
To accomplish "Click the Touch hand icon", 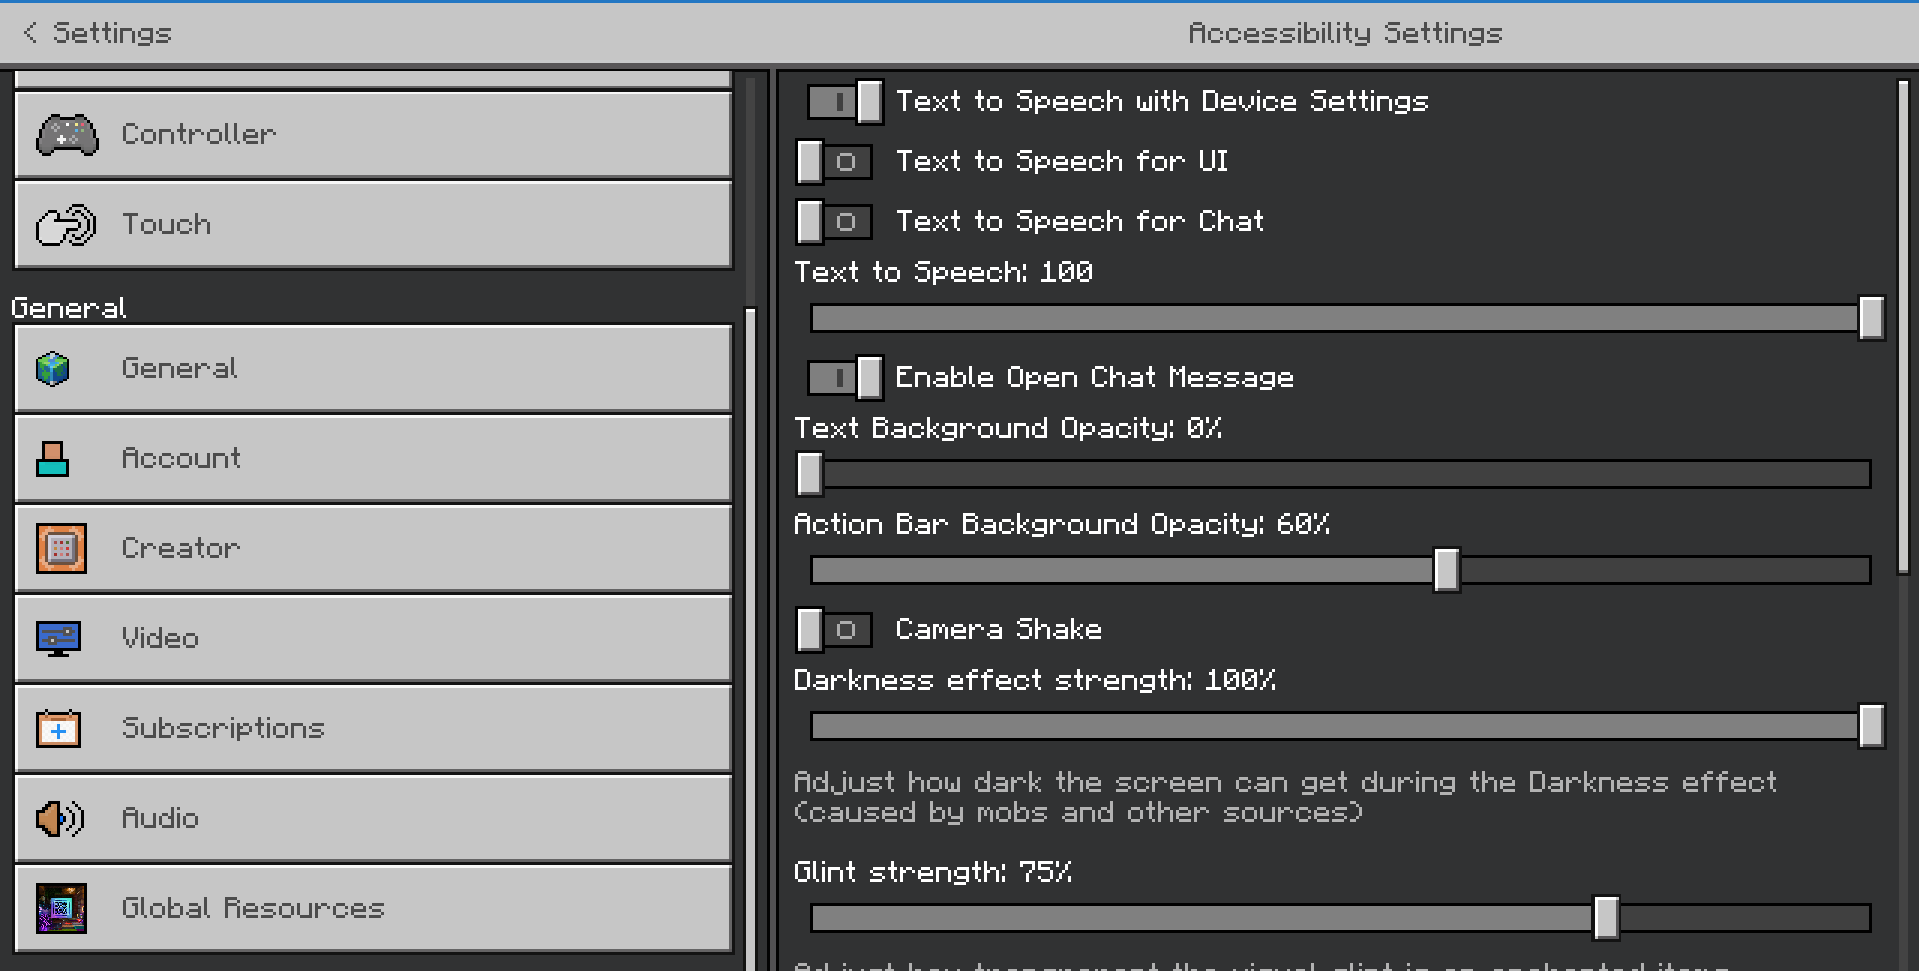I will pos(66,225).
